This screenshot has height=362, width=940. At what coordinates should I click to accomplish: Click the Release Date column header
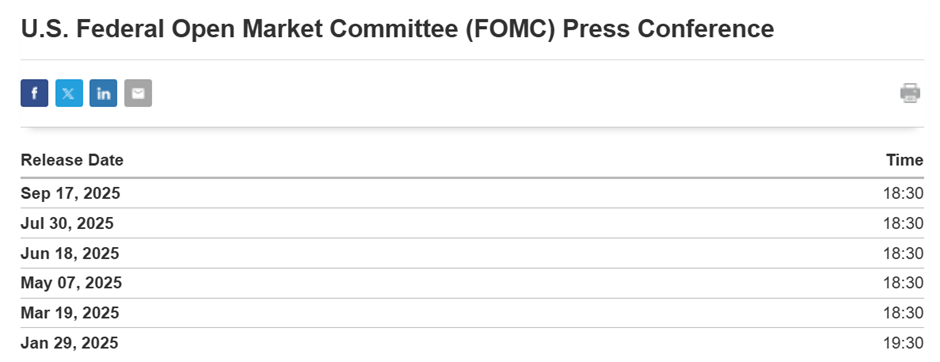[72, 160]
